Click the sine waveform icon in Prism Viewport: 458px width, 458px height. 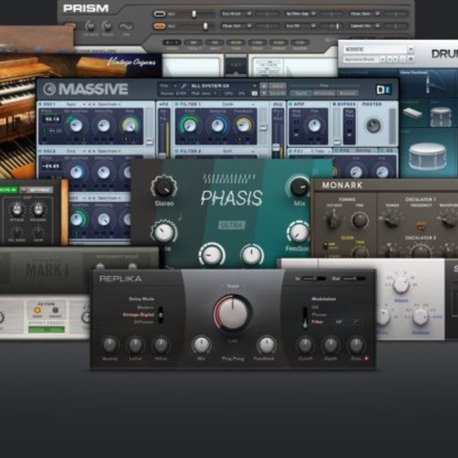[126, 26]
